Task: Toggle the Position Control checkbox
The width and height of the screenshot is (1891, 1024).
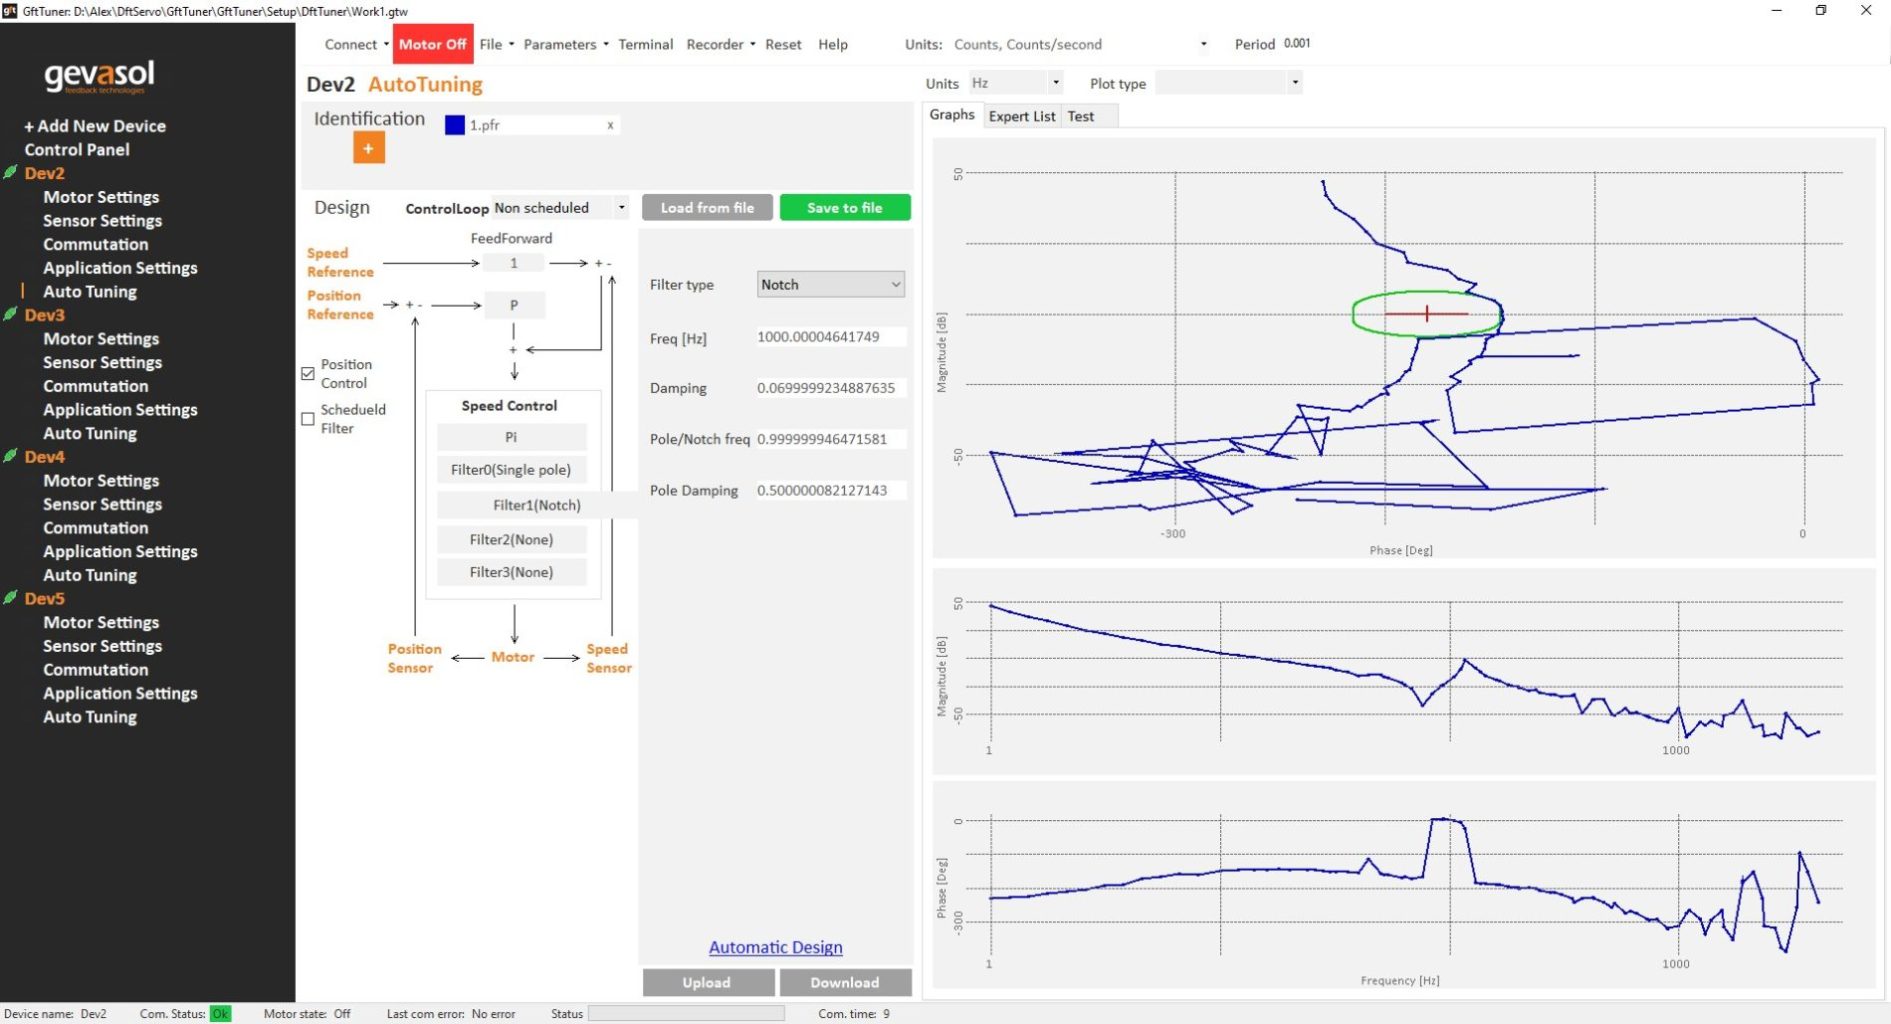Action: pos(308,374)
